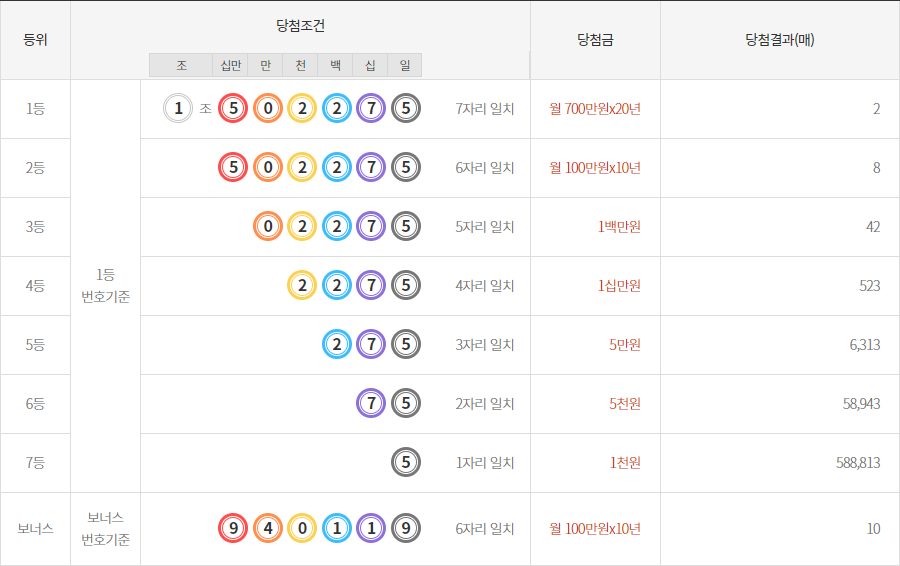This screenshot has width=900, height=566.
Task: Click the red ball 5 in 1등 row
Action: click(x=233, y=108)
